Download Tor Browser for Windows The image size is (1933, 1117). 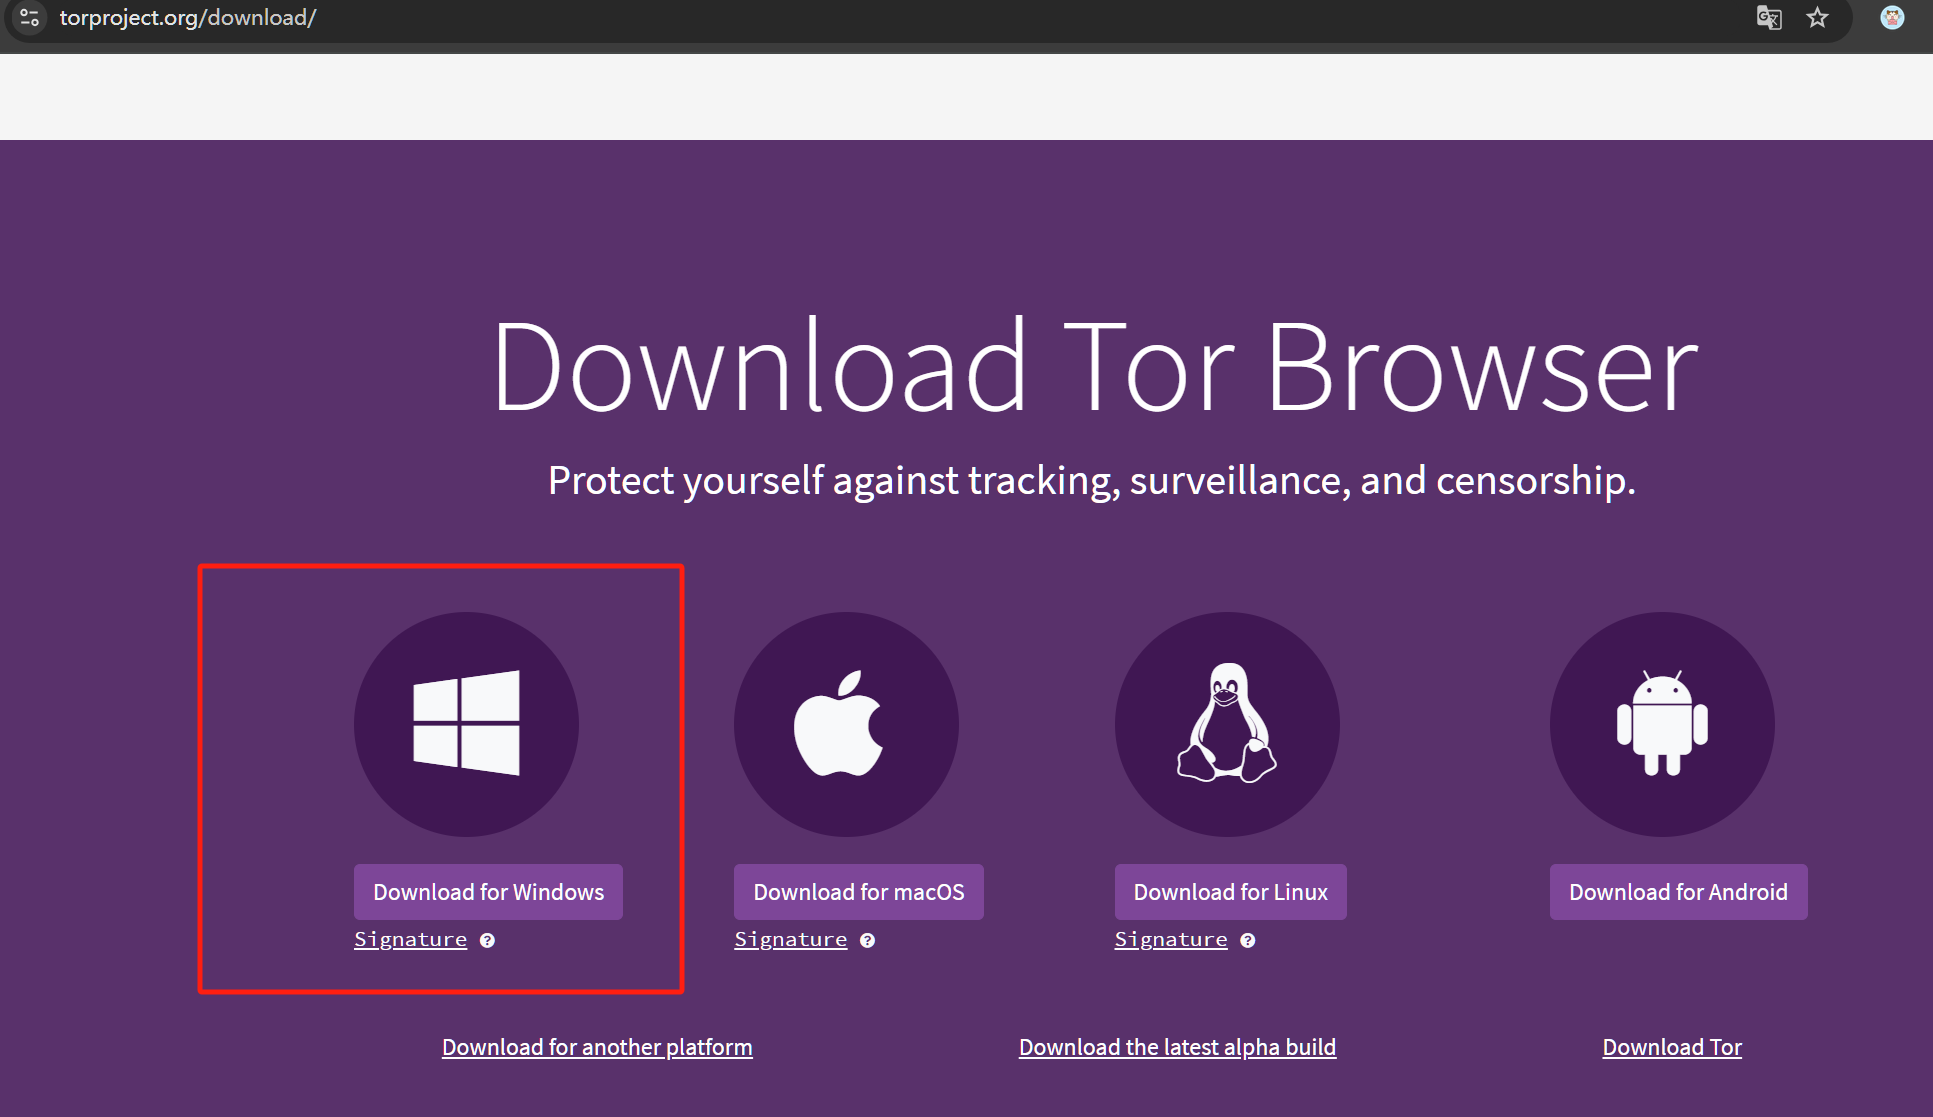pyautogui.click(x=488, y=892)
